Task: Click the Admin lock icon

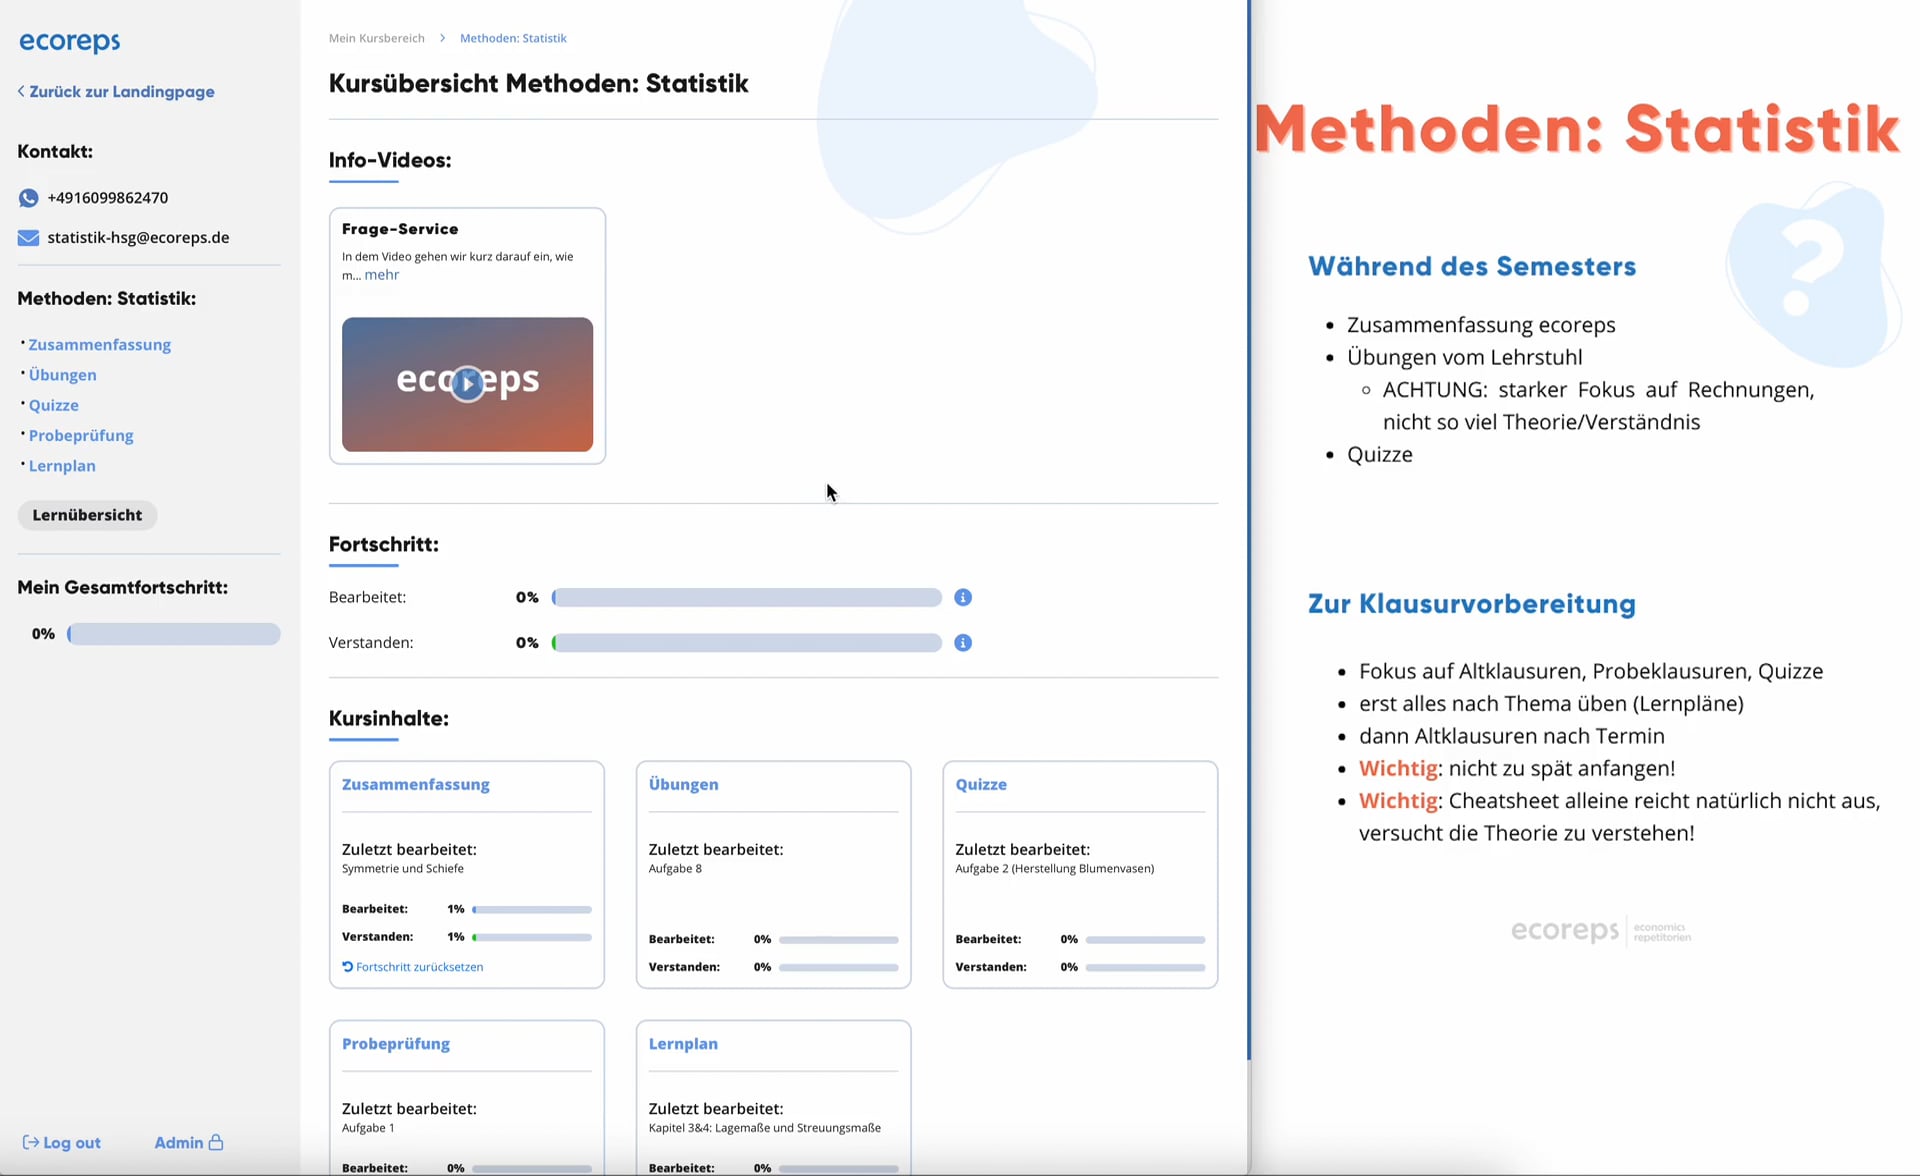Action: coord(215,1142)
